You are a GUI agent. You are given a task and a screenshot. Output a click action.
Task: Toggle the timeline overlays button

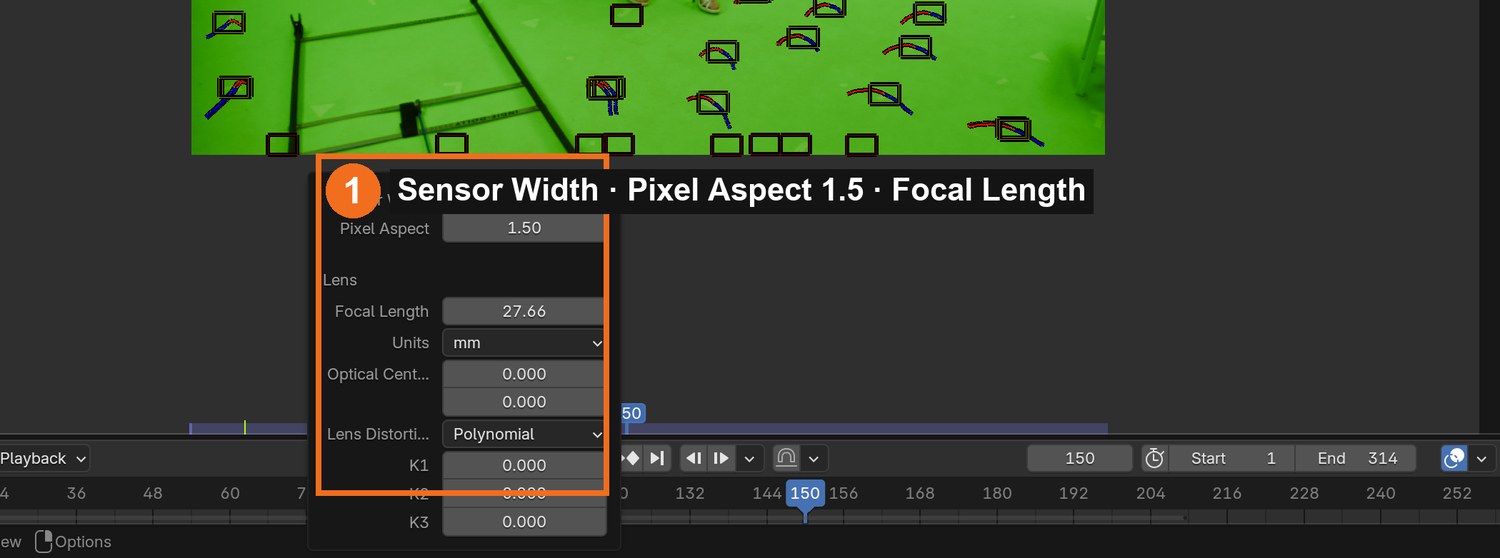click(1454, 458)
